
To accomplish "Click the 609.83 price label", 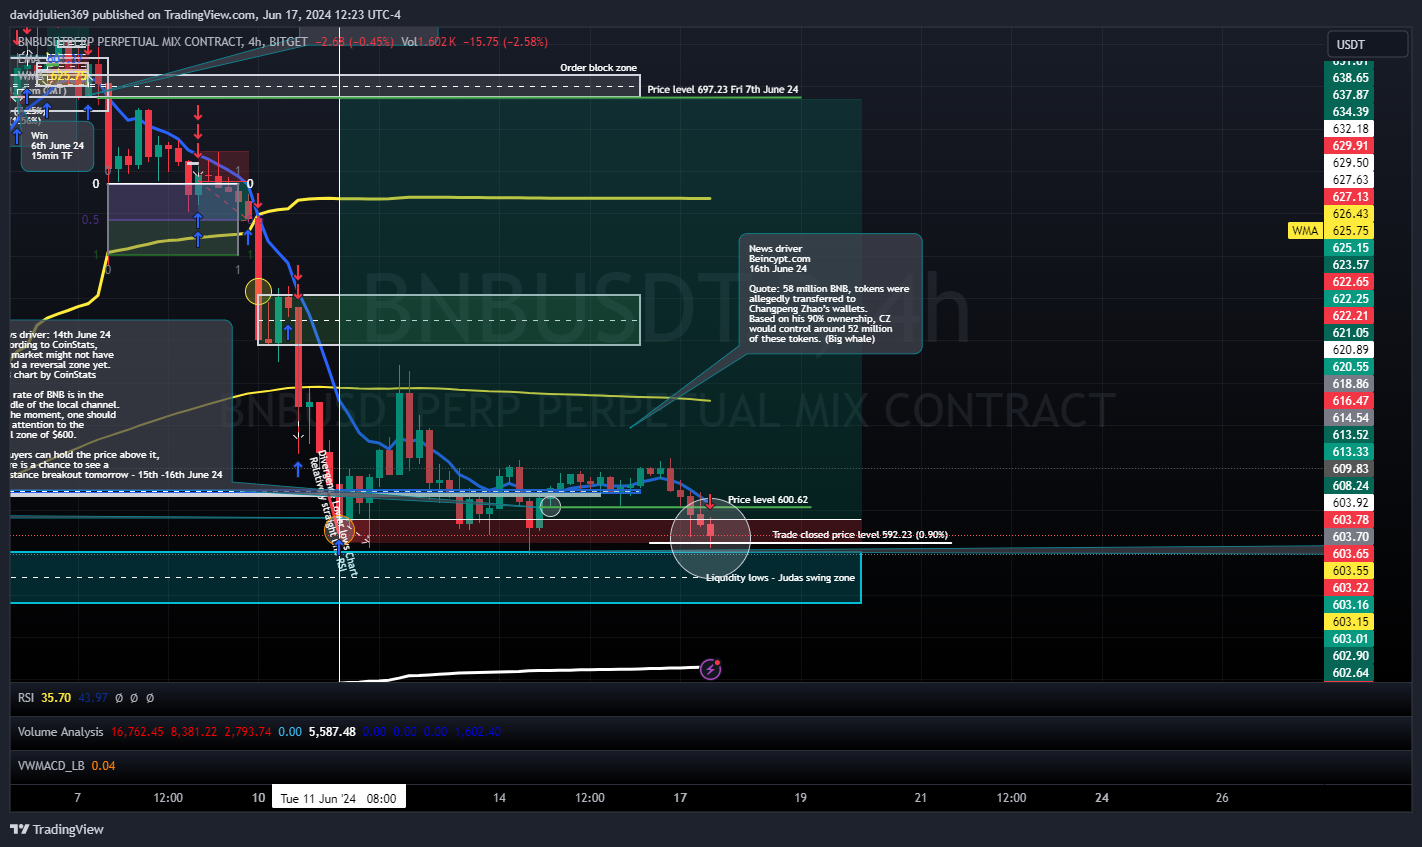I will tap(1350, 469).
